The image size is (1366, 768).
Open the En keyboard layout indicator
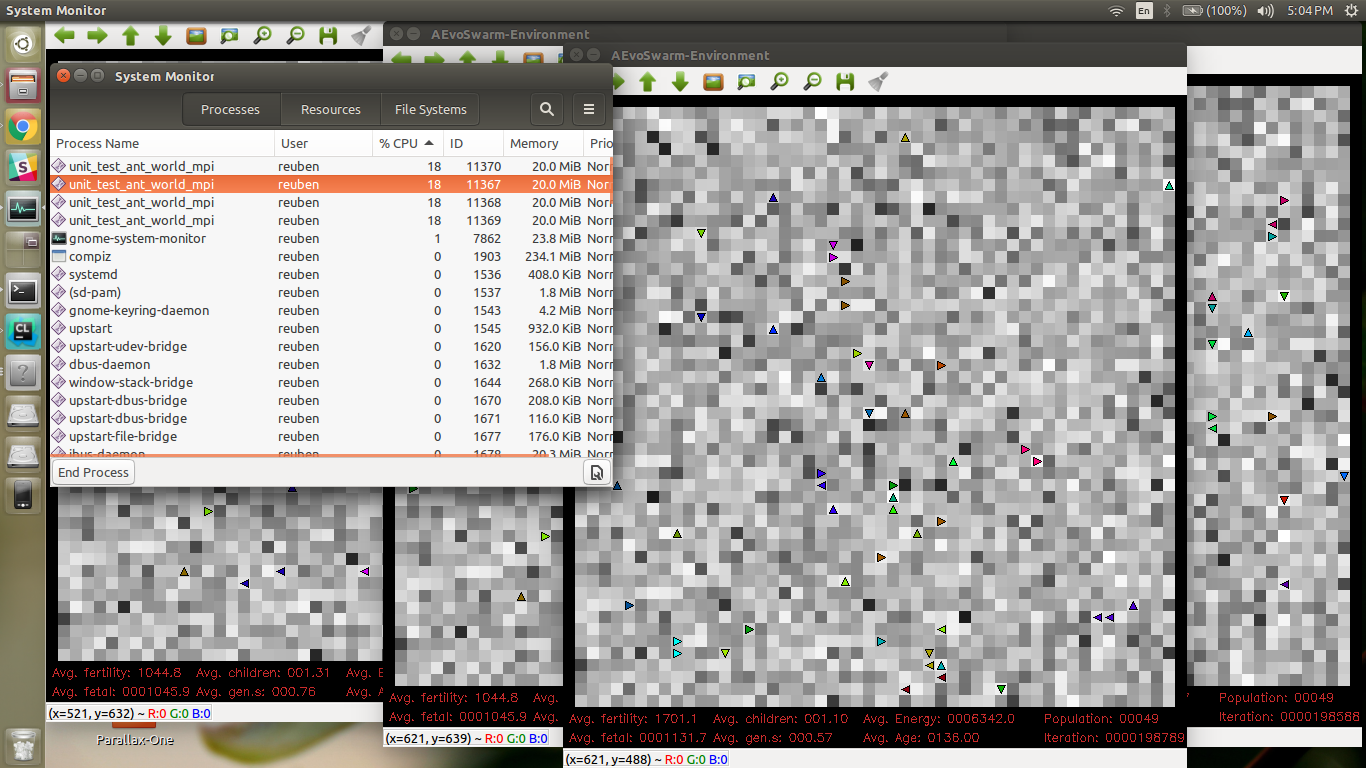pyautogui.click(x=1144, y=11)
